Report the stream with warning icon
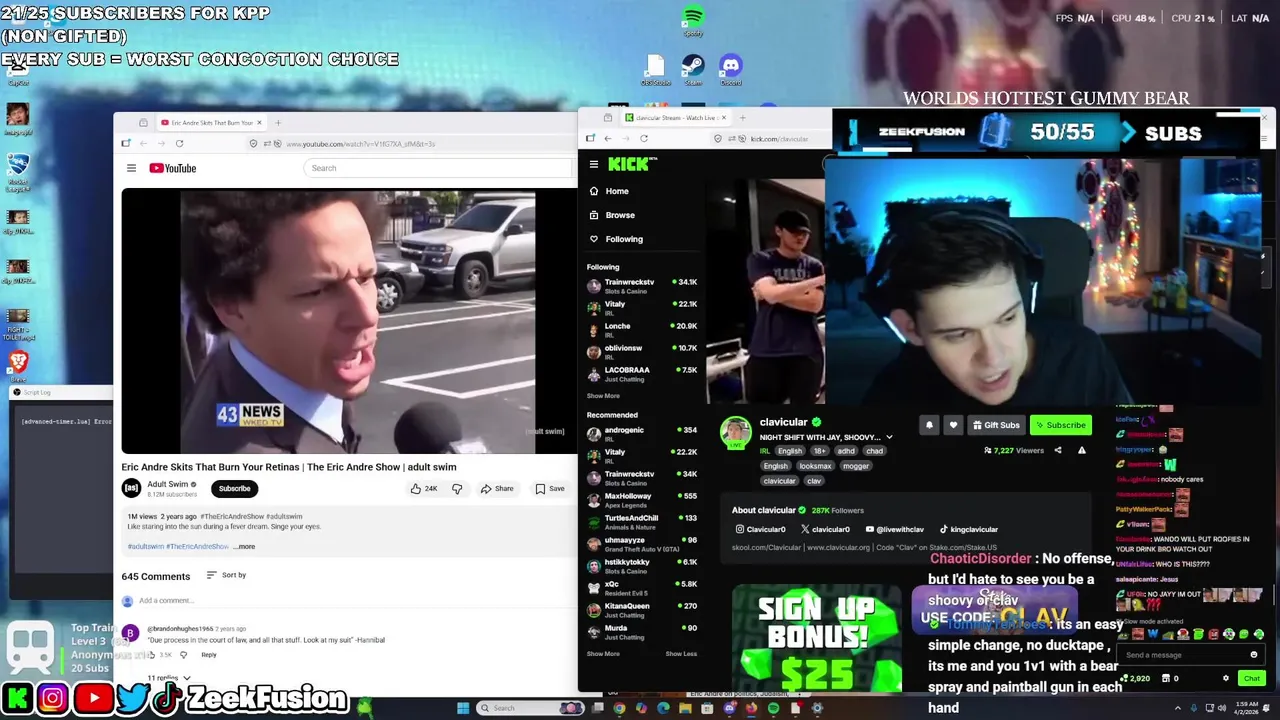Screen dimensions: 1280x720 (1081, 451)
